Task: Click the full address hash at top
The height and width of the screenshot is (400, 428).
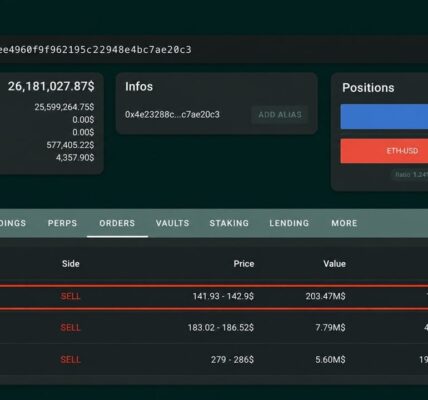Action: coord(96,50)
